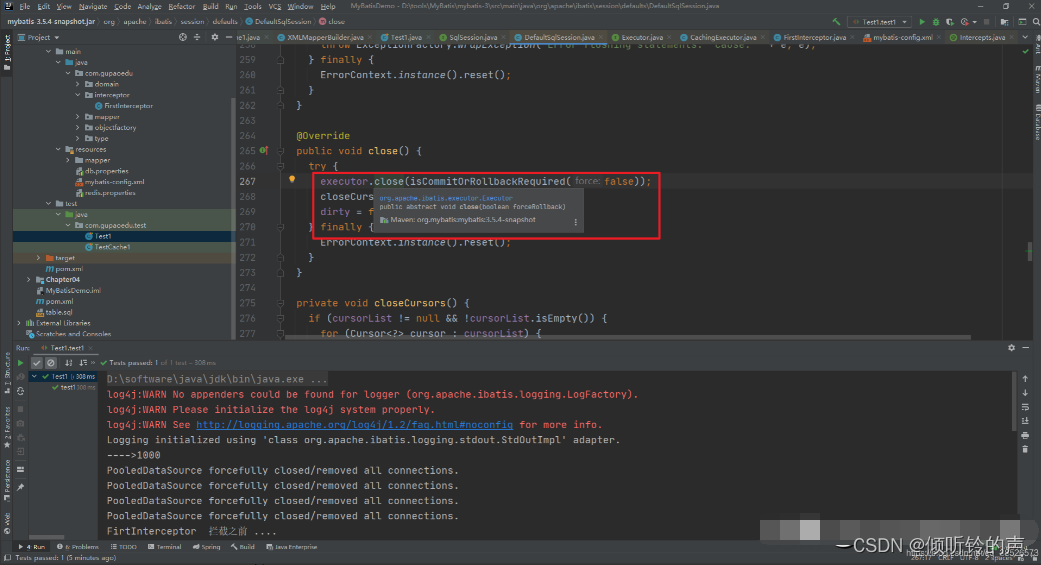Toggle show ignored tests in Run panel
Viewport: 1041px width, 565px height.
pos(50,363)
